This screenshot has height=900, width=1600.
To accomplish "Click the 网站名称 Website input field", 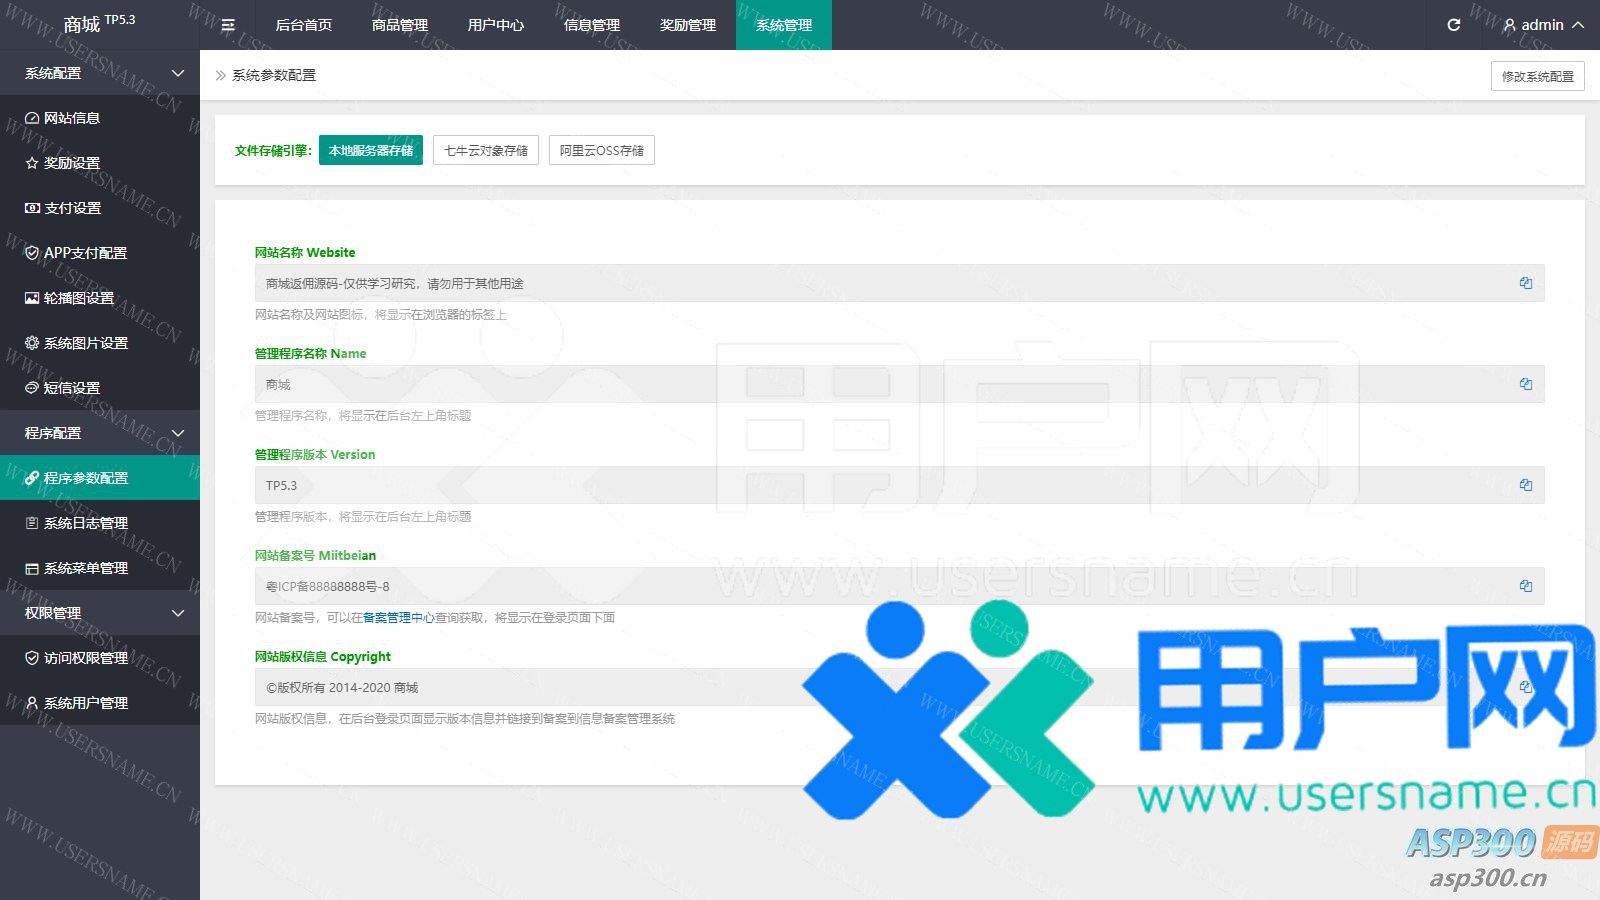I will pos(899,283).
